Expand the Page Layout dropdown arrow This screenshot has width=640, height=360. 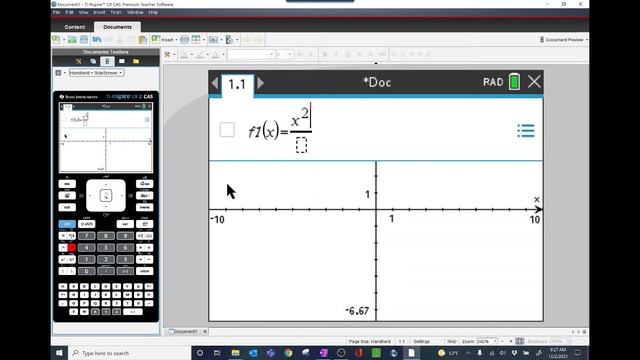pos(204,40)
